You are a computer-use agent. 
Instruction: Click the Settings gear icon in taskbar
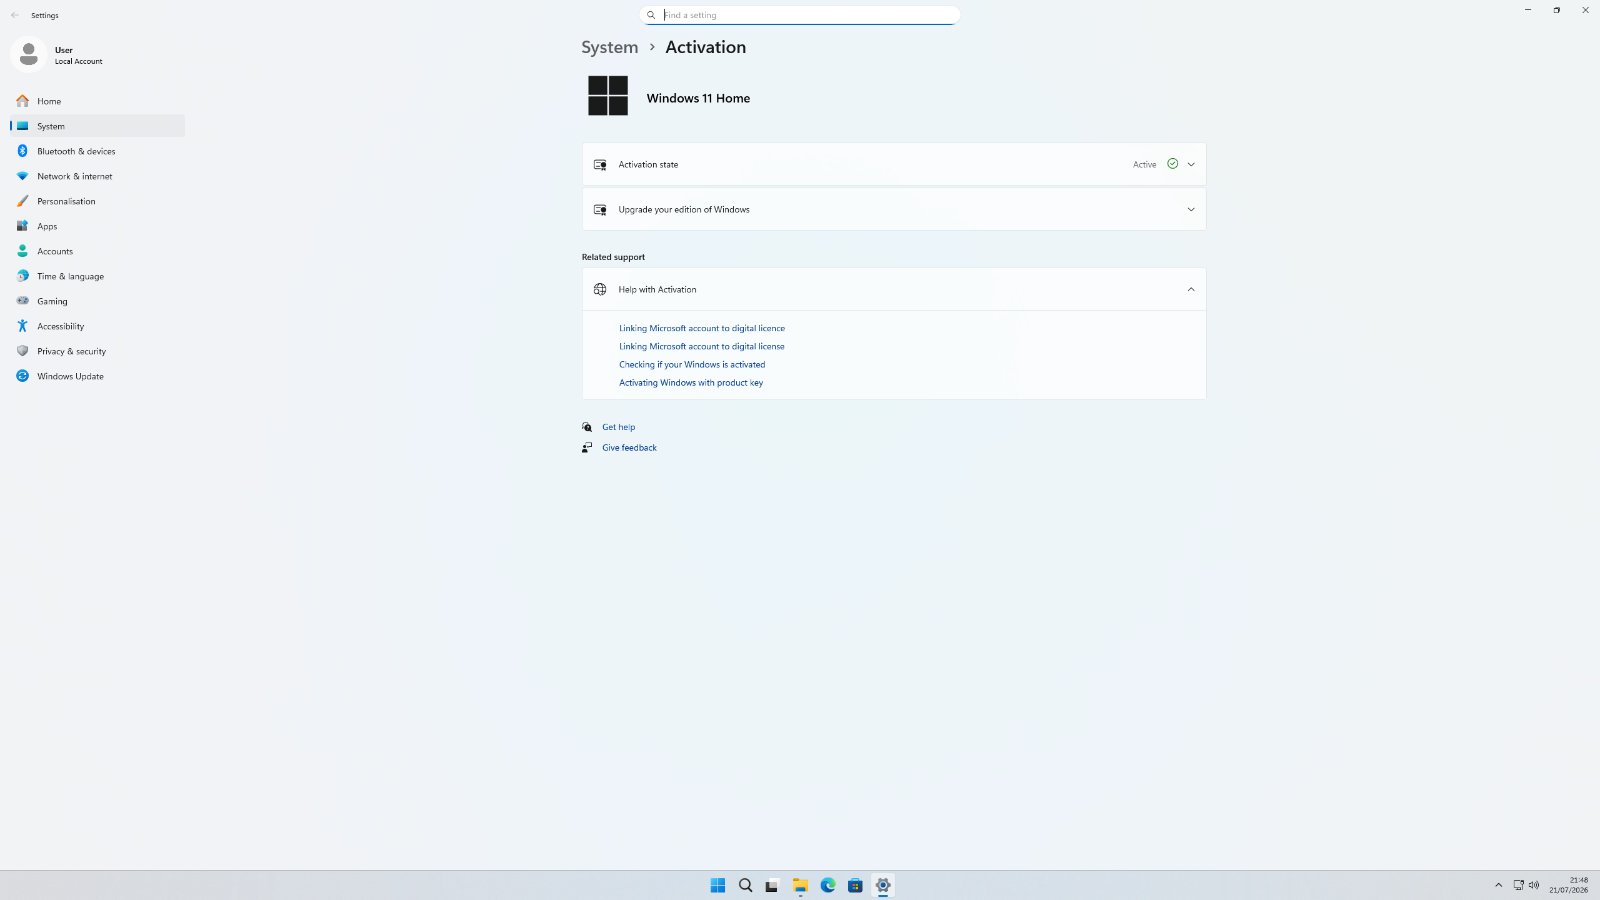point(883,885)
